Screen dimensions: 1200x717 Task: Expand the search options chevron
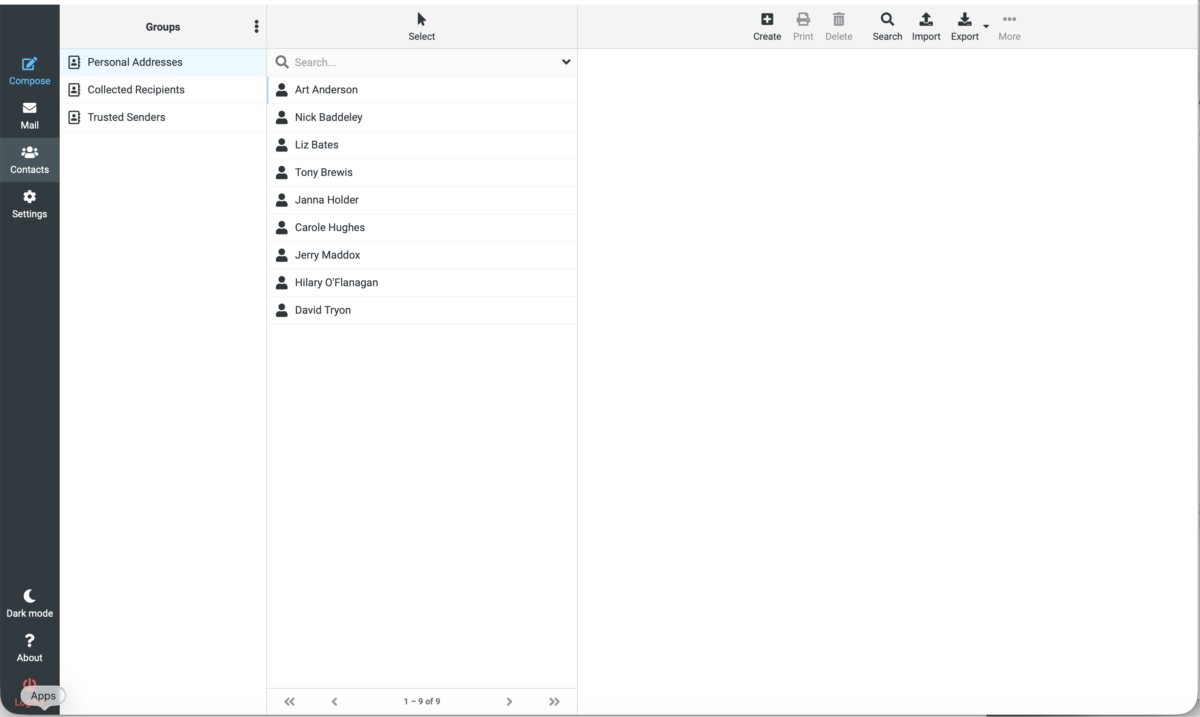[x=566, y=62]
